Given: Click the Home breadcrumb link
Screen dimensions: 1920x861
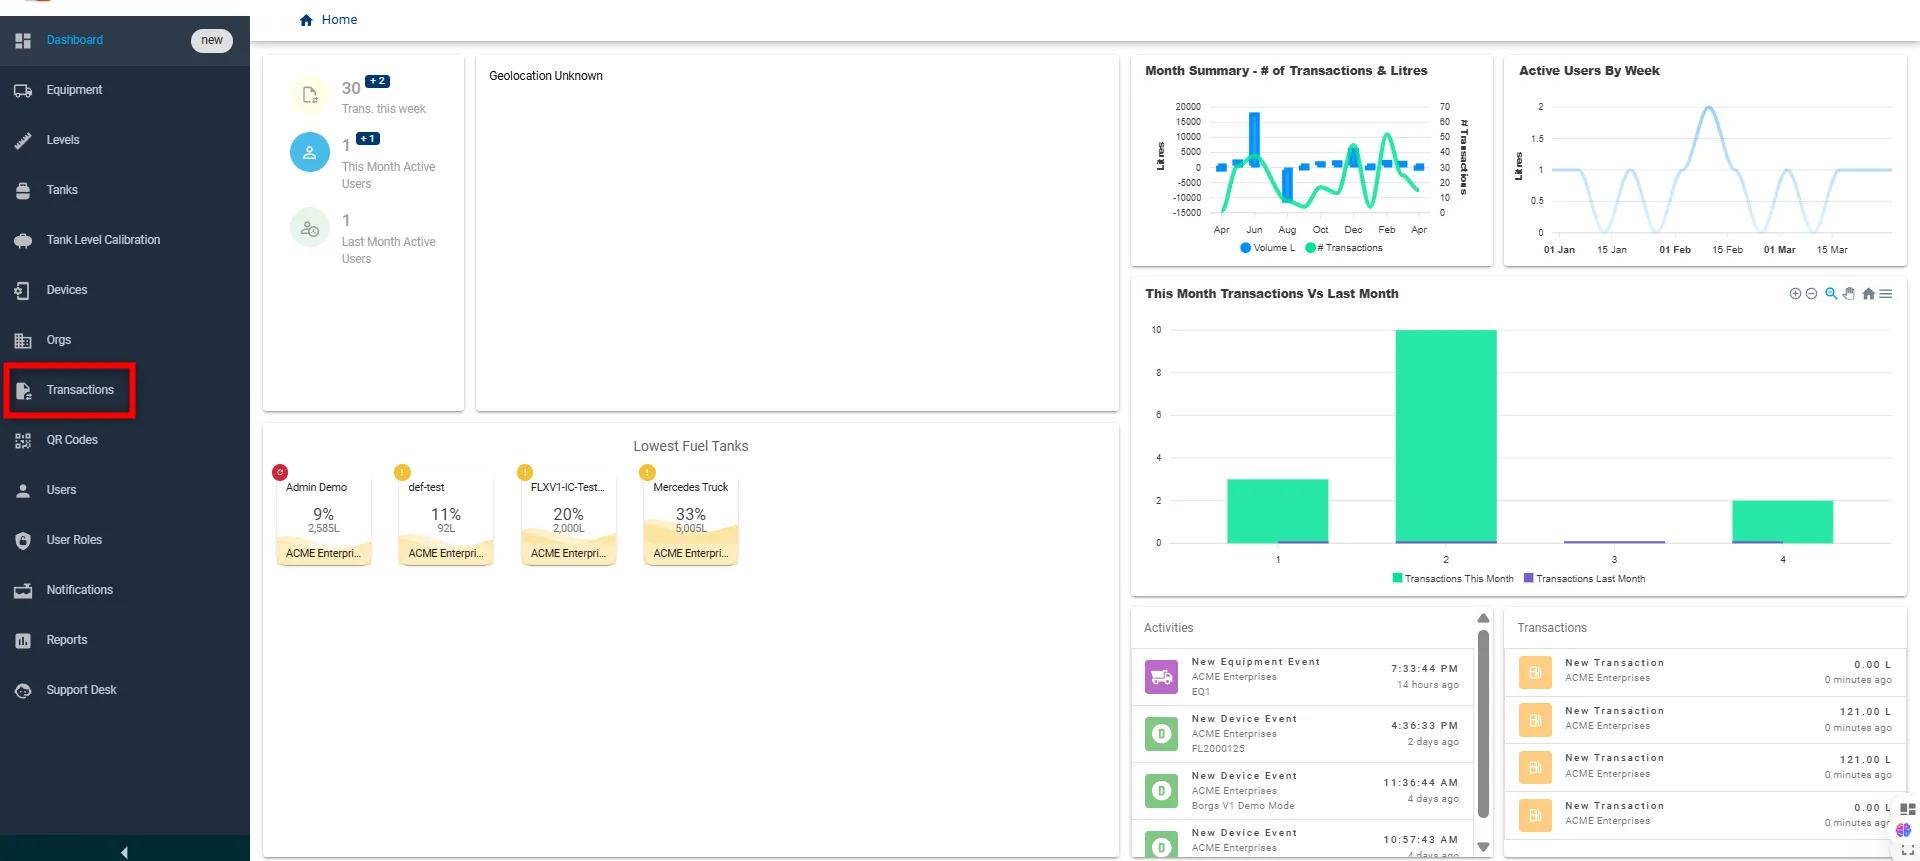Looking at the screenshot, I should 339,20.
